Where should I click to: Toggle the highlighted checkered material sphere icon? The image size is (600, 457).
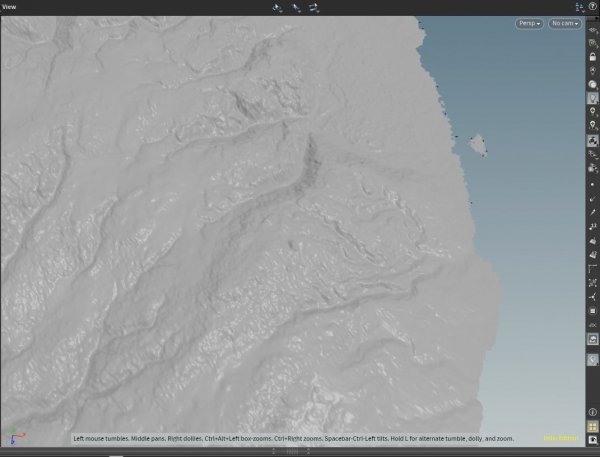(x=592, y=140)
